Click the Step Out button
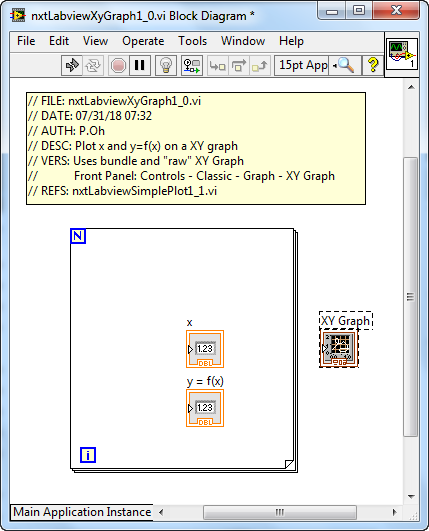This screenshot has width=429, height=531. click(x=259, y=65)
